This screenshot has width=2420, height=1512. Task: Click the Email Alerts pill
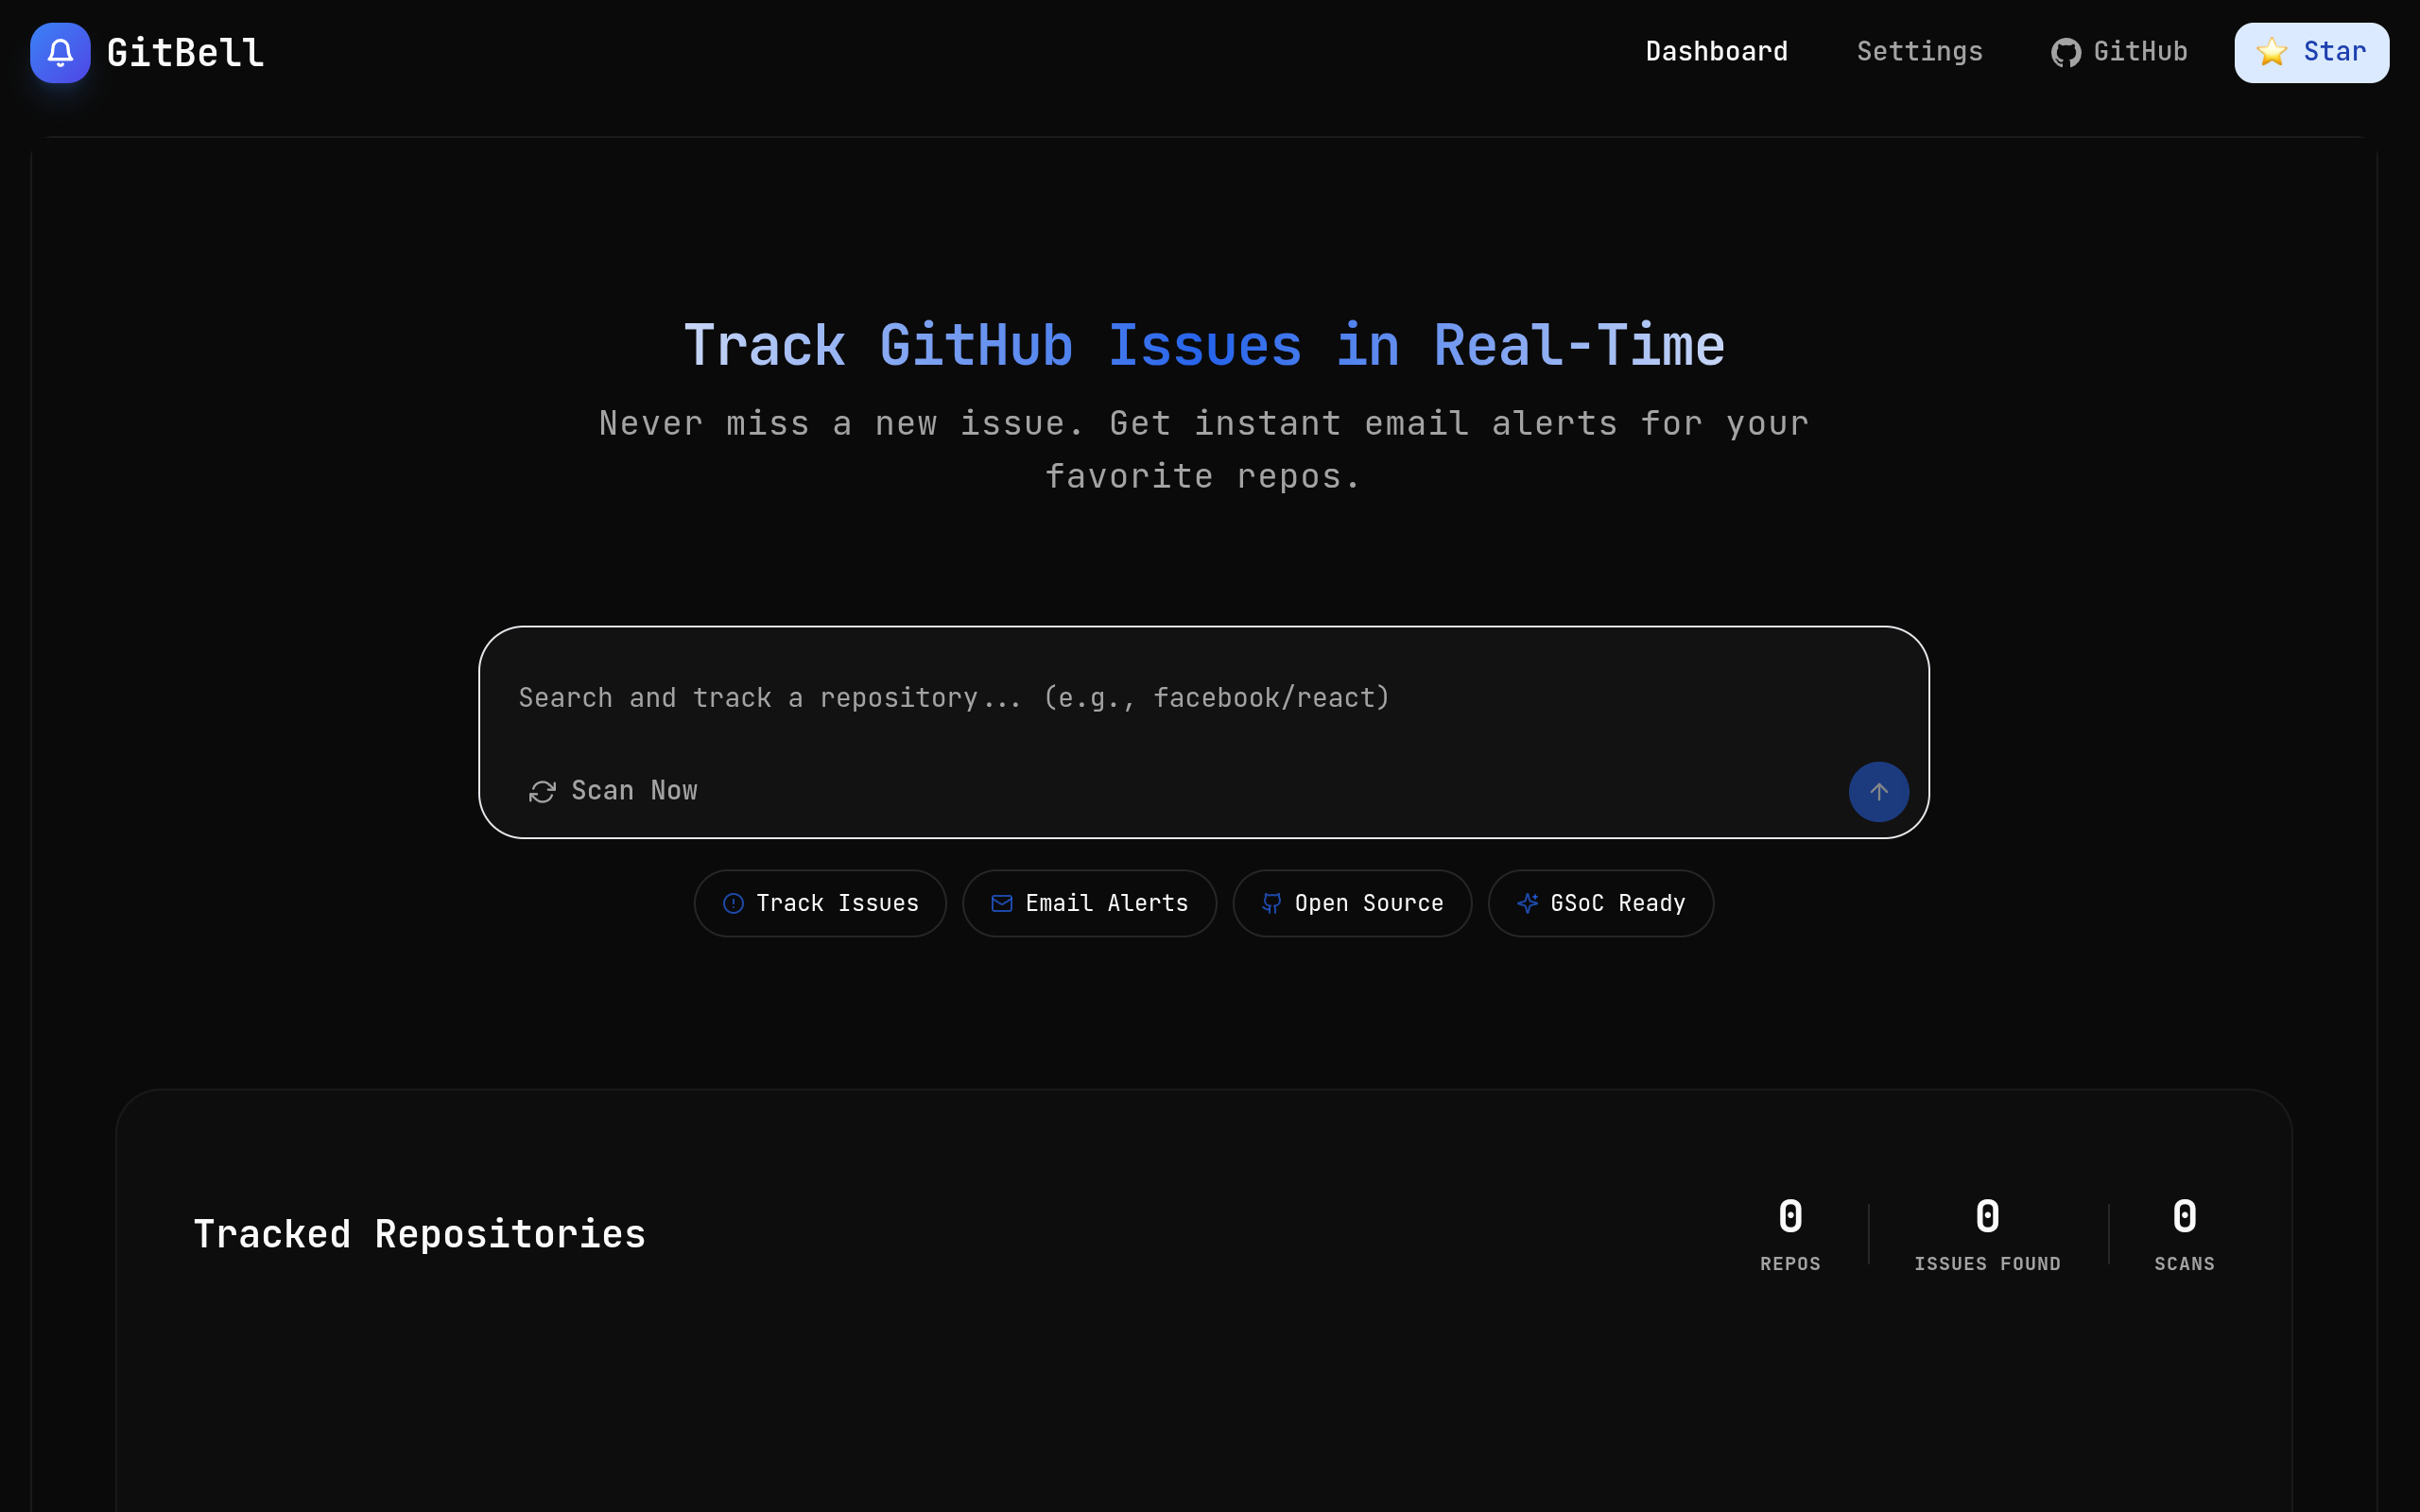(x=1089, y=903)
